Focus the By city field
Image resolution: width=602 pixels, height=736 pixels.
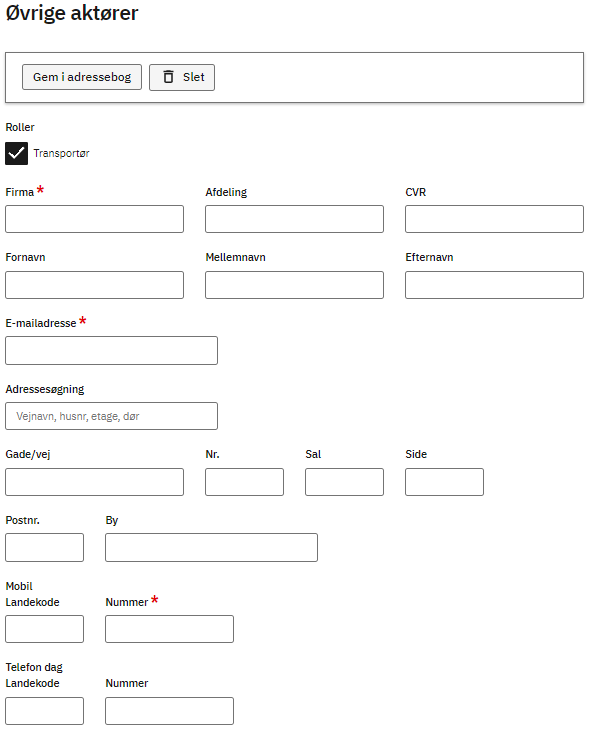coord(211,548)
